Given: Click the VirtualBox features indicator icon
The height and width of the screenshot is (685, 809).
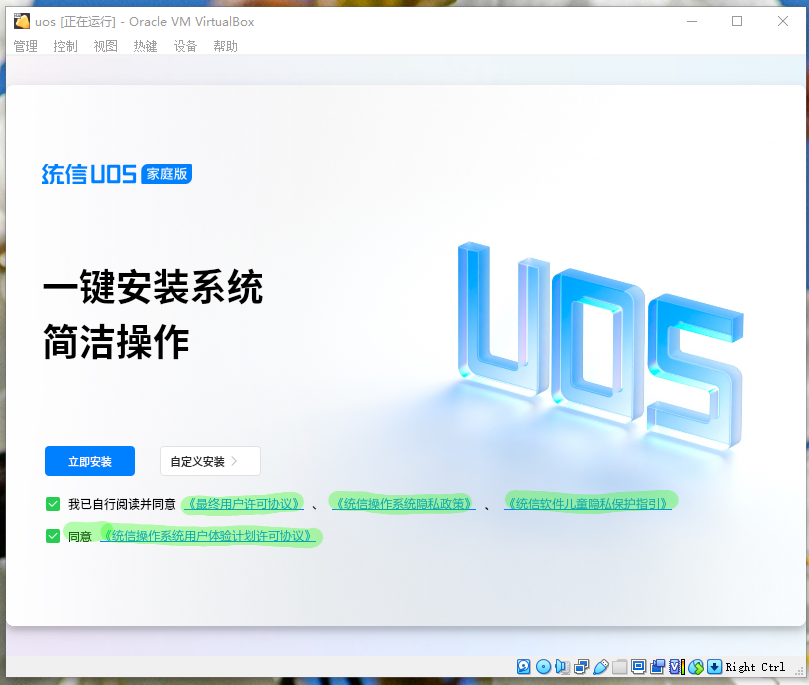Looking at the screenshot, I should coord(676,666).
